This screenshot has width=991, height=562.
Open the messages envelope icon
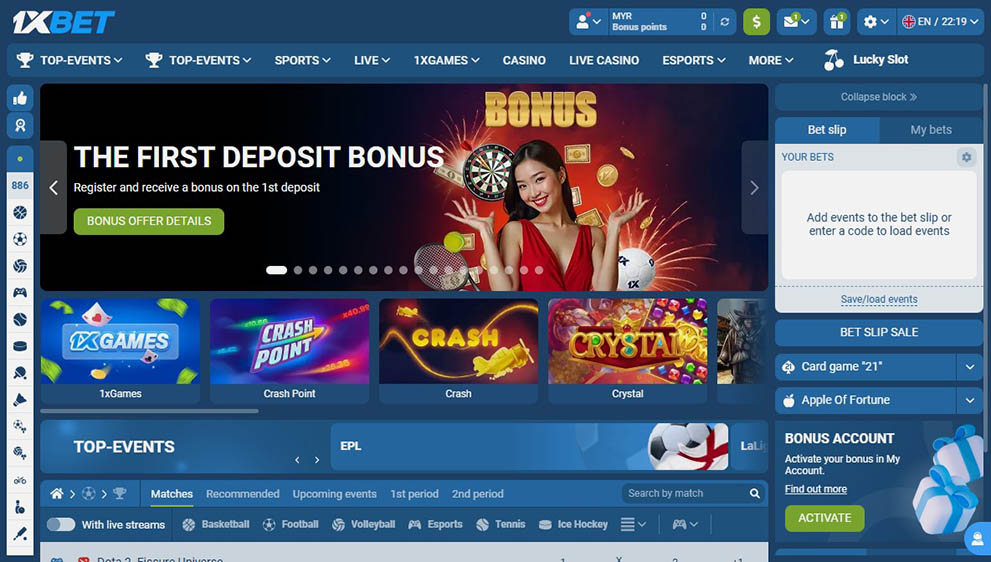797,22
